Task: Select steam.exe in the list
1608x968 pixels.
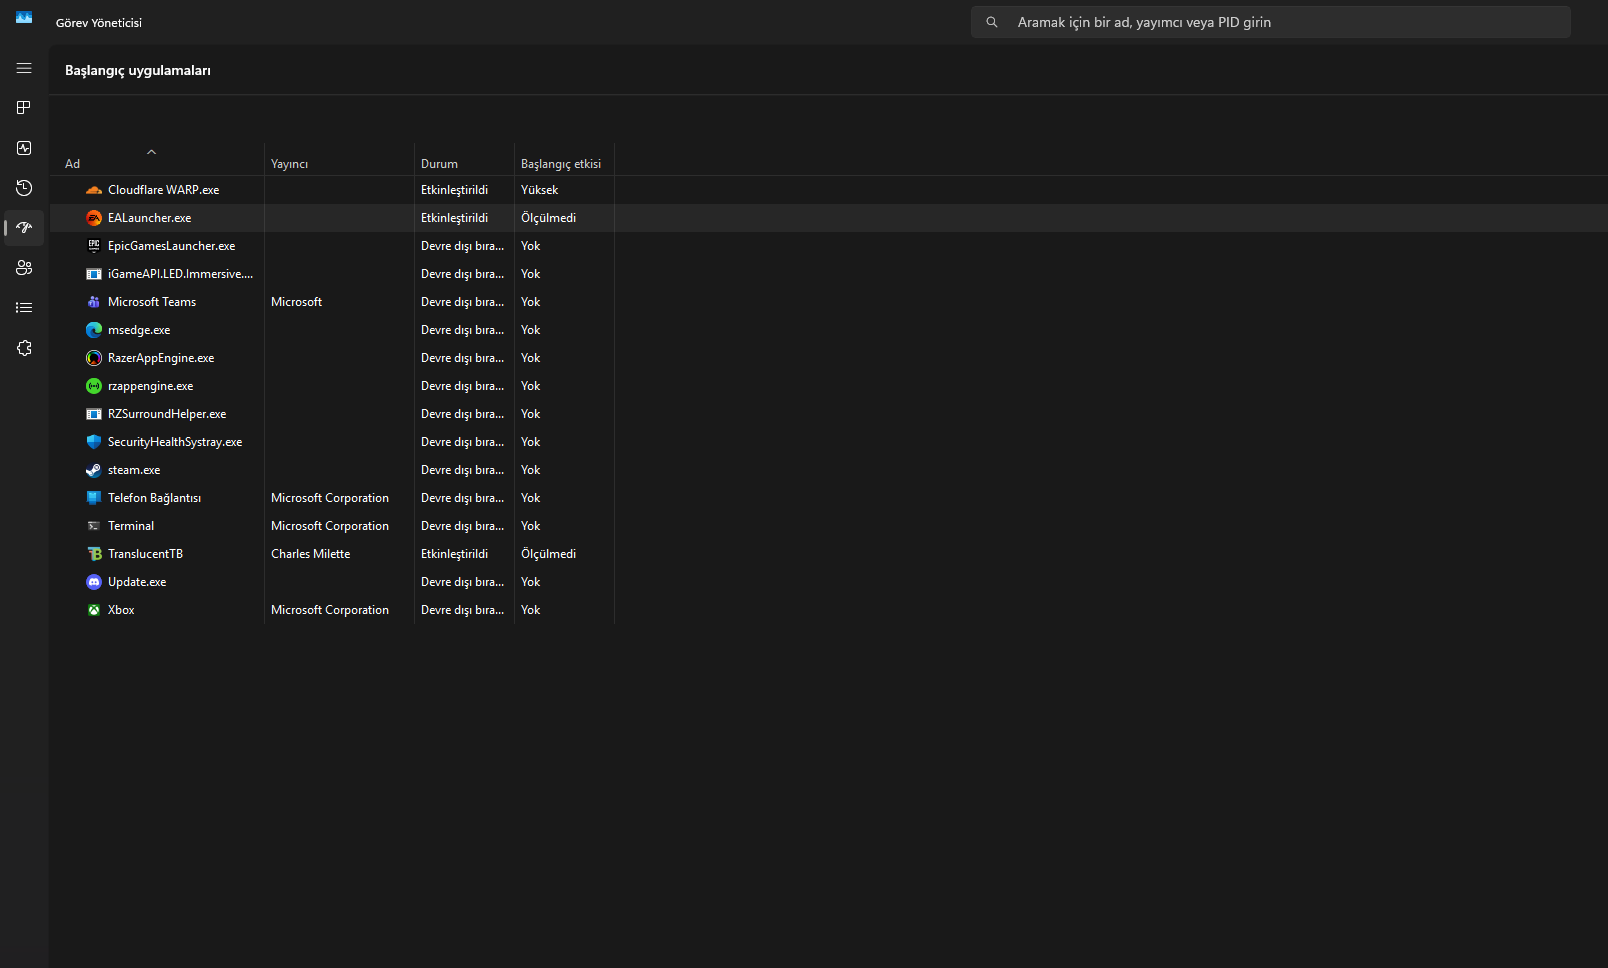Action: tap(134, 470)
